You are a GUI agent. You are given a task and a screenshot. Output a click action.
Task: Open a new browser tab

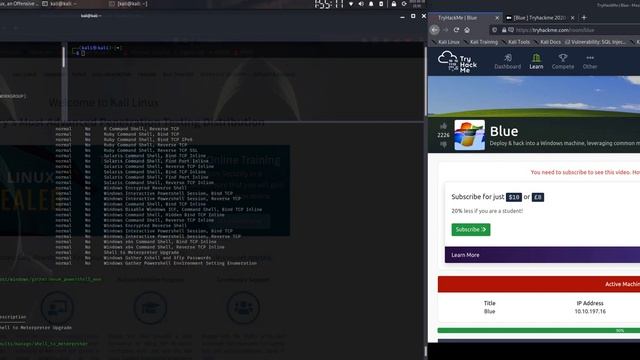pos(584,18)
